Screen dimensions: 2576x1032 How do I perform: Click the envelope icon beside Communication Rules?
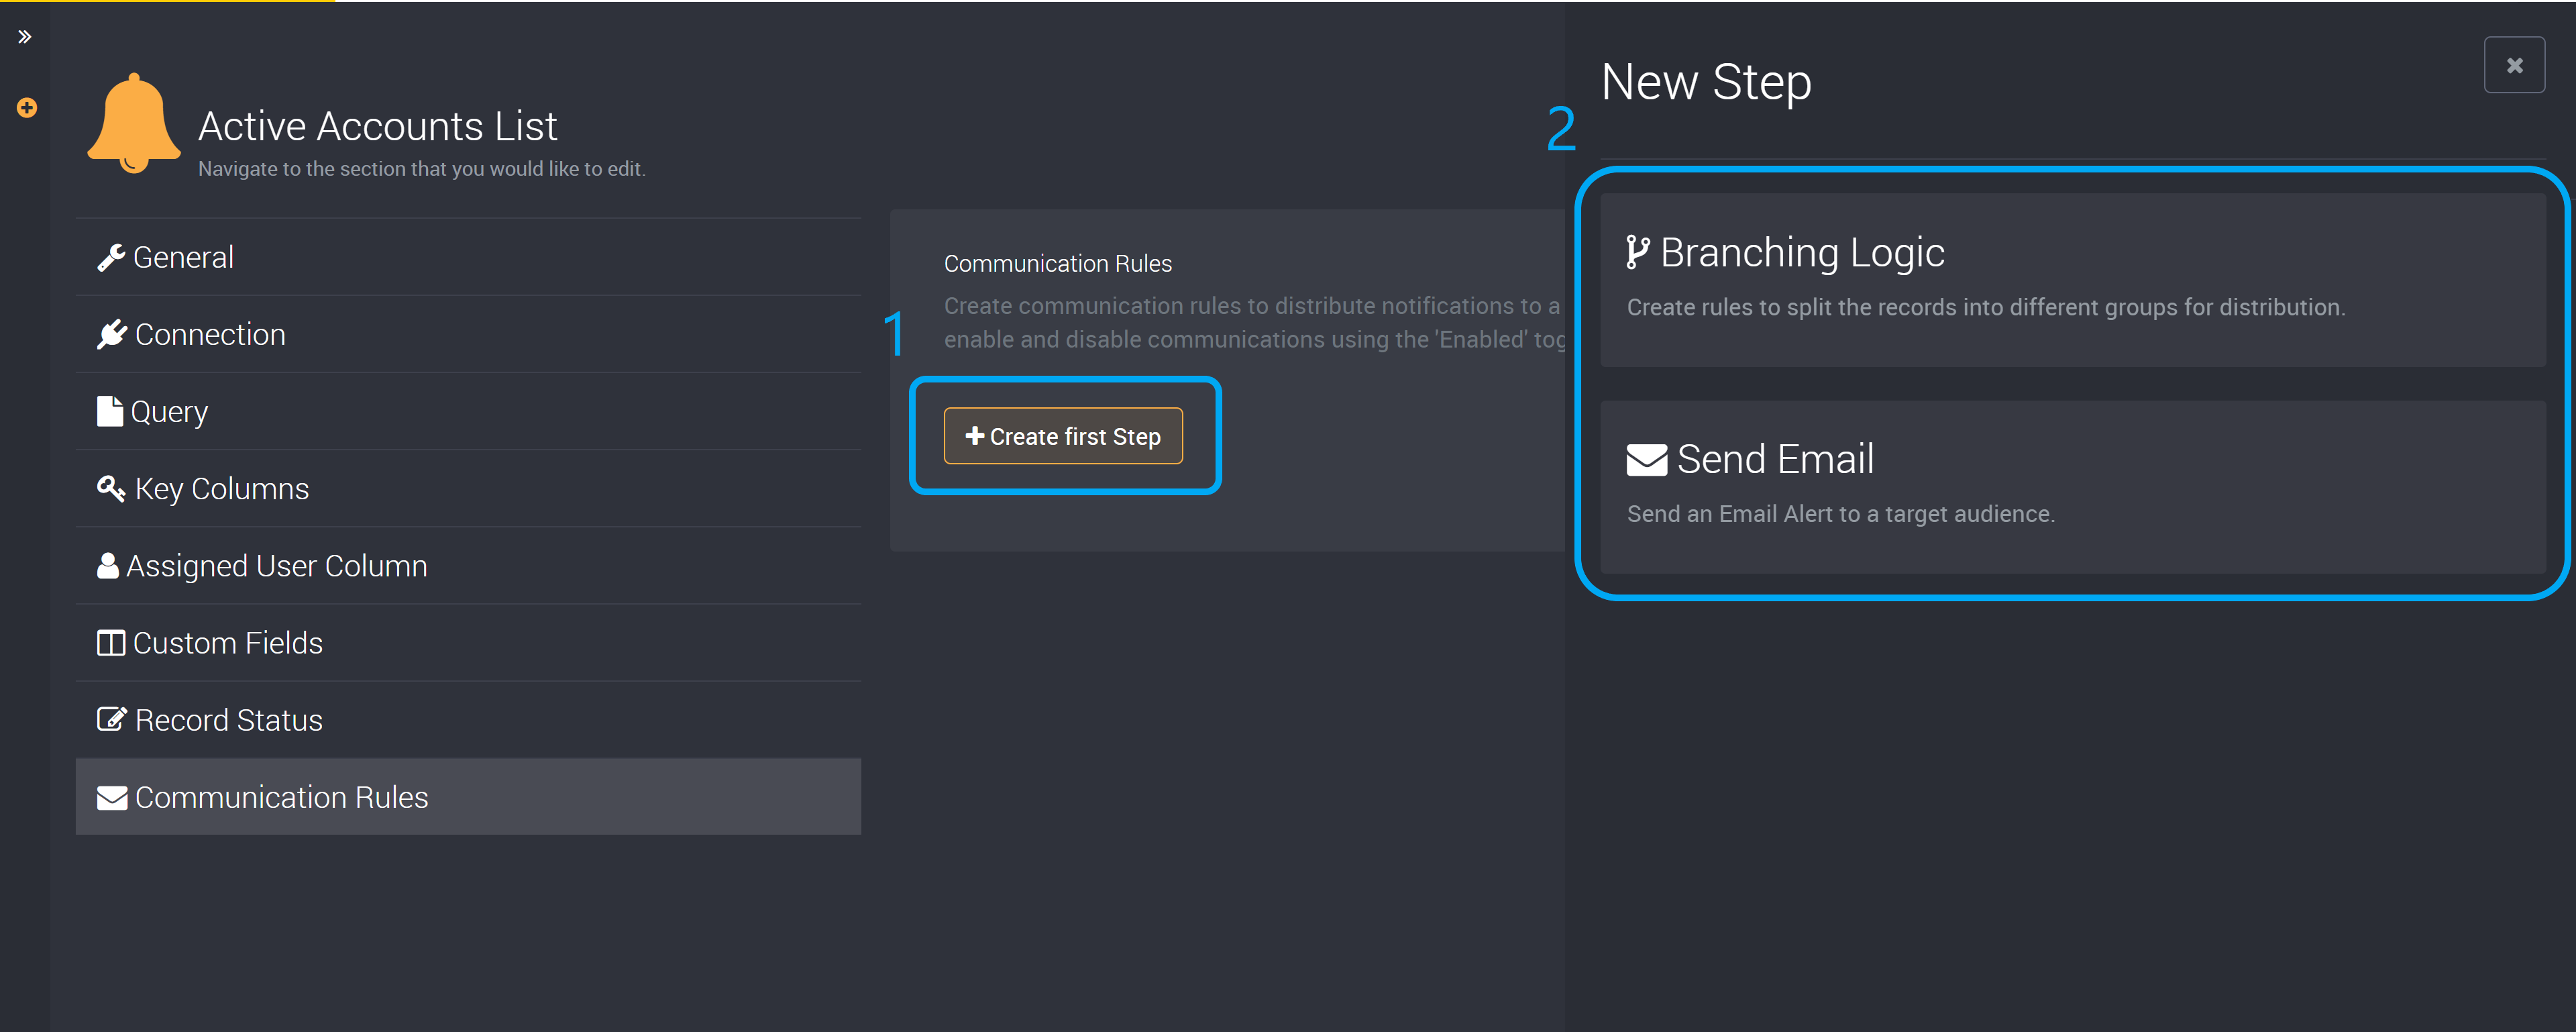(x=112, y=797)
